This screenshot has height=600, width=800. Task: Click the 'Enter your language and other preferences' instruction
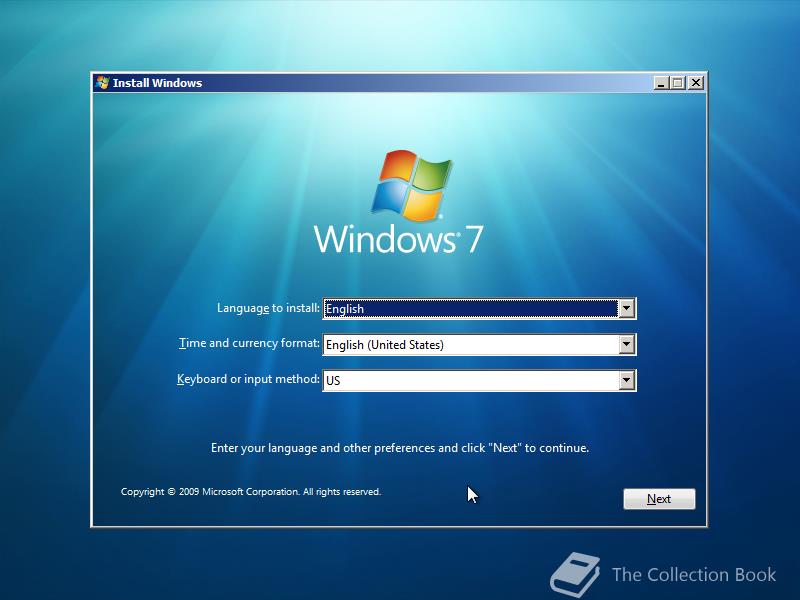[400, 448]
